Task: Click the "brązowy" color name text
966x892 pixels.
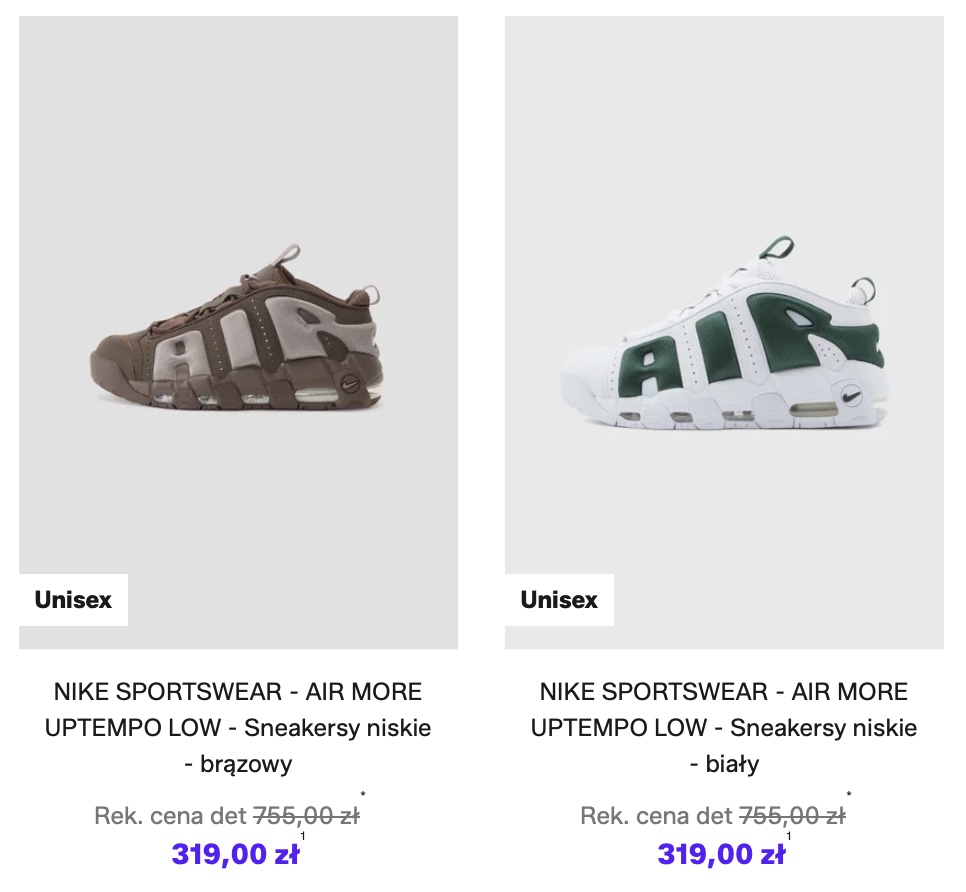Action: coord(246,764)
